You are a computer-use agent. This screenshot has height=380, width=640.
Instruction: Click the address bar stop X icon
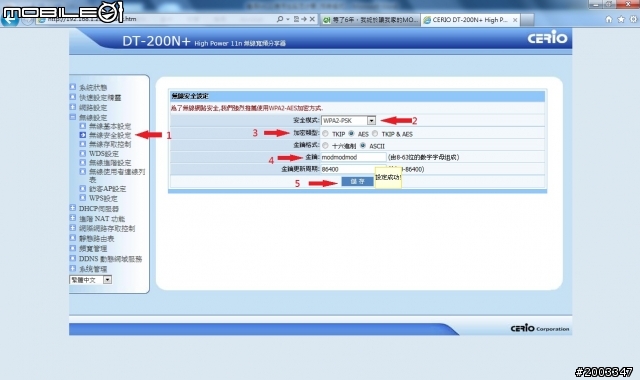point(312,19)
